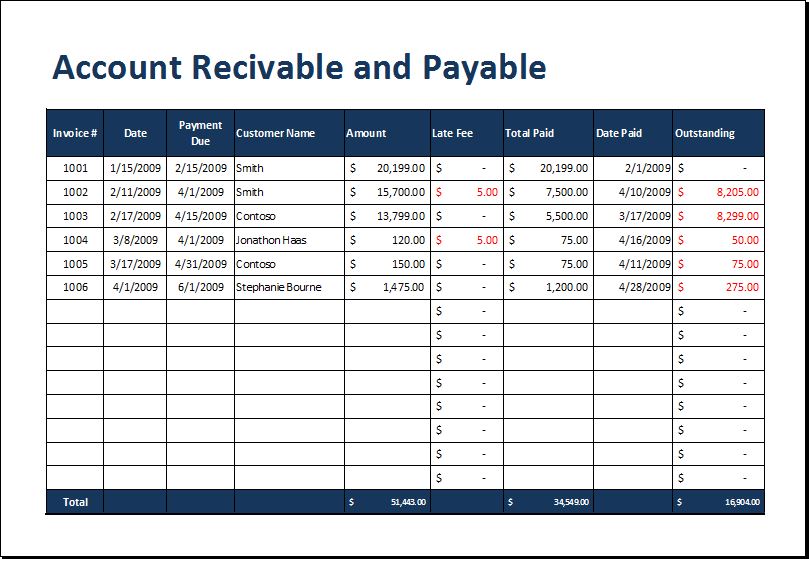Select the Total row label cell

(x=75, y=502)
